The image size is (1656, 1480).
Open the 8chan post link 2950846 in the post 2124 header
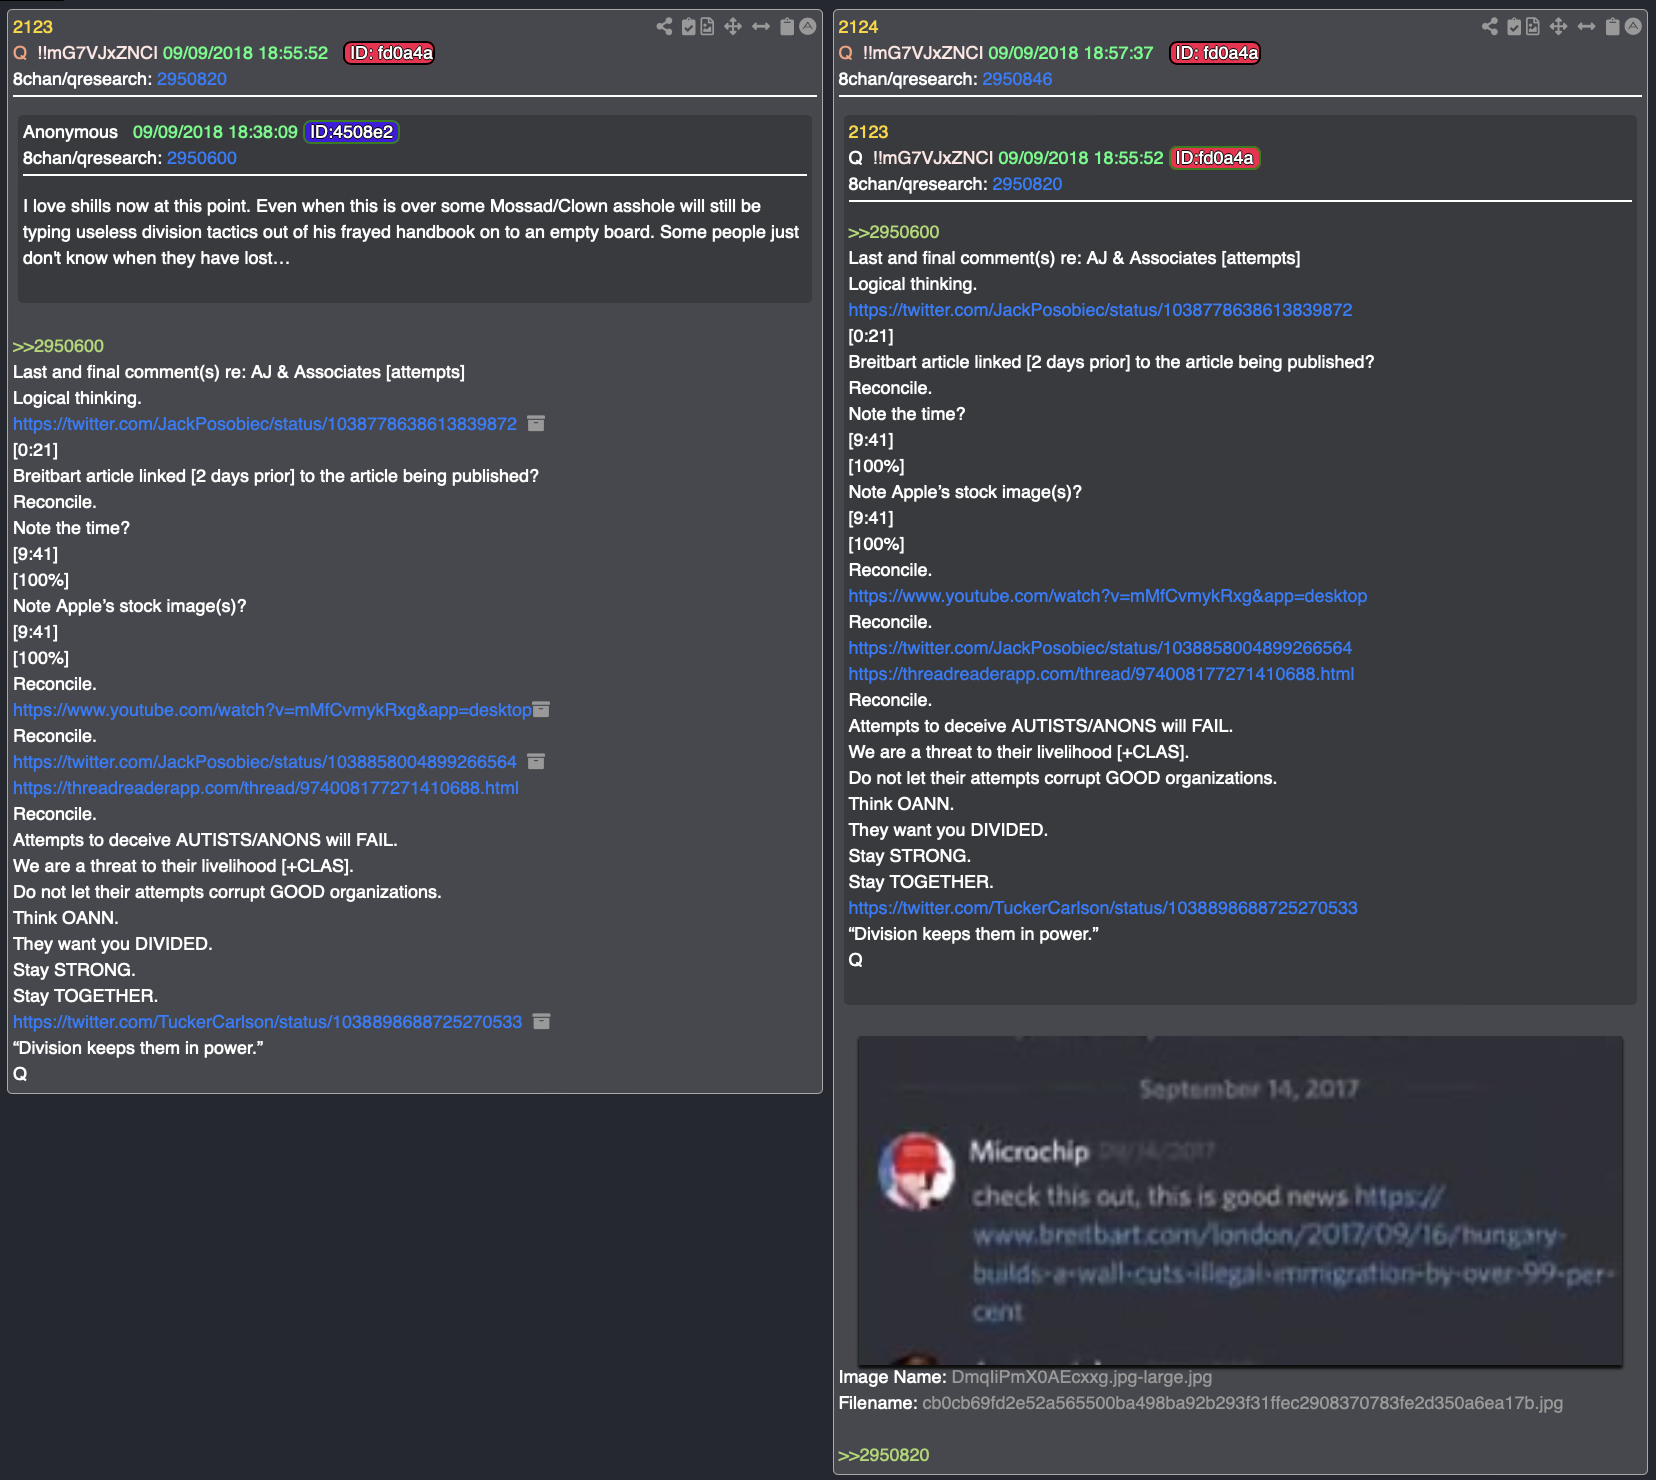point(1017,79)
